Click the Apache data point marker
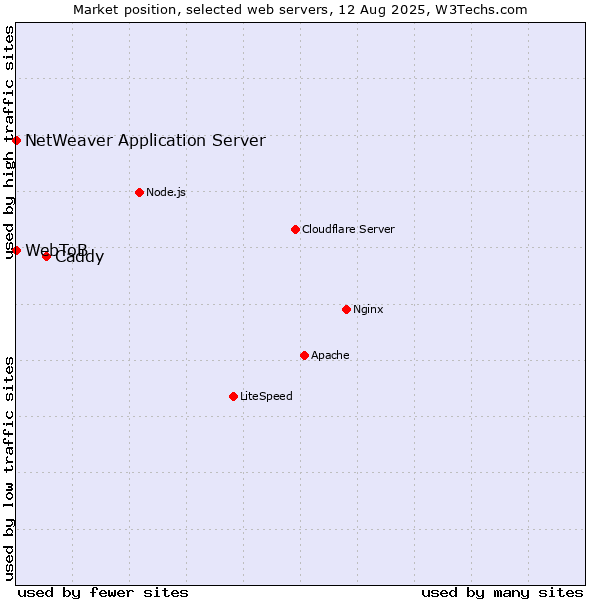The width and height of the screenshot is (600, 600). tap(305, 355)
